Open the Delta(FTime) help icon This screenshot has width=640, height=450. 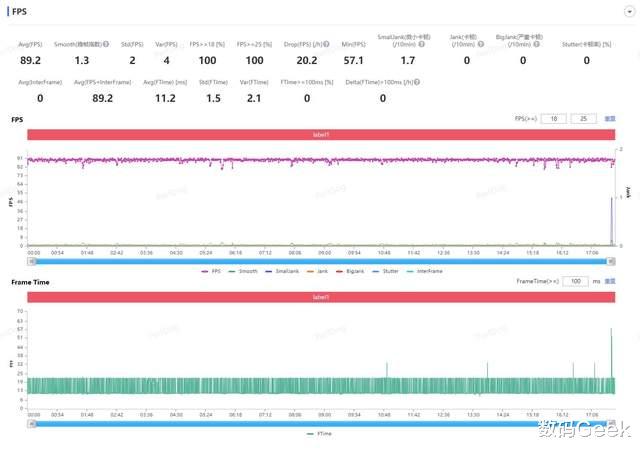click(417, 82)
